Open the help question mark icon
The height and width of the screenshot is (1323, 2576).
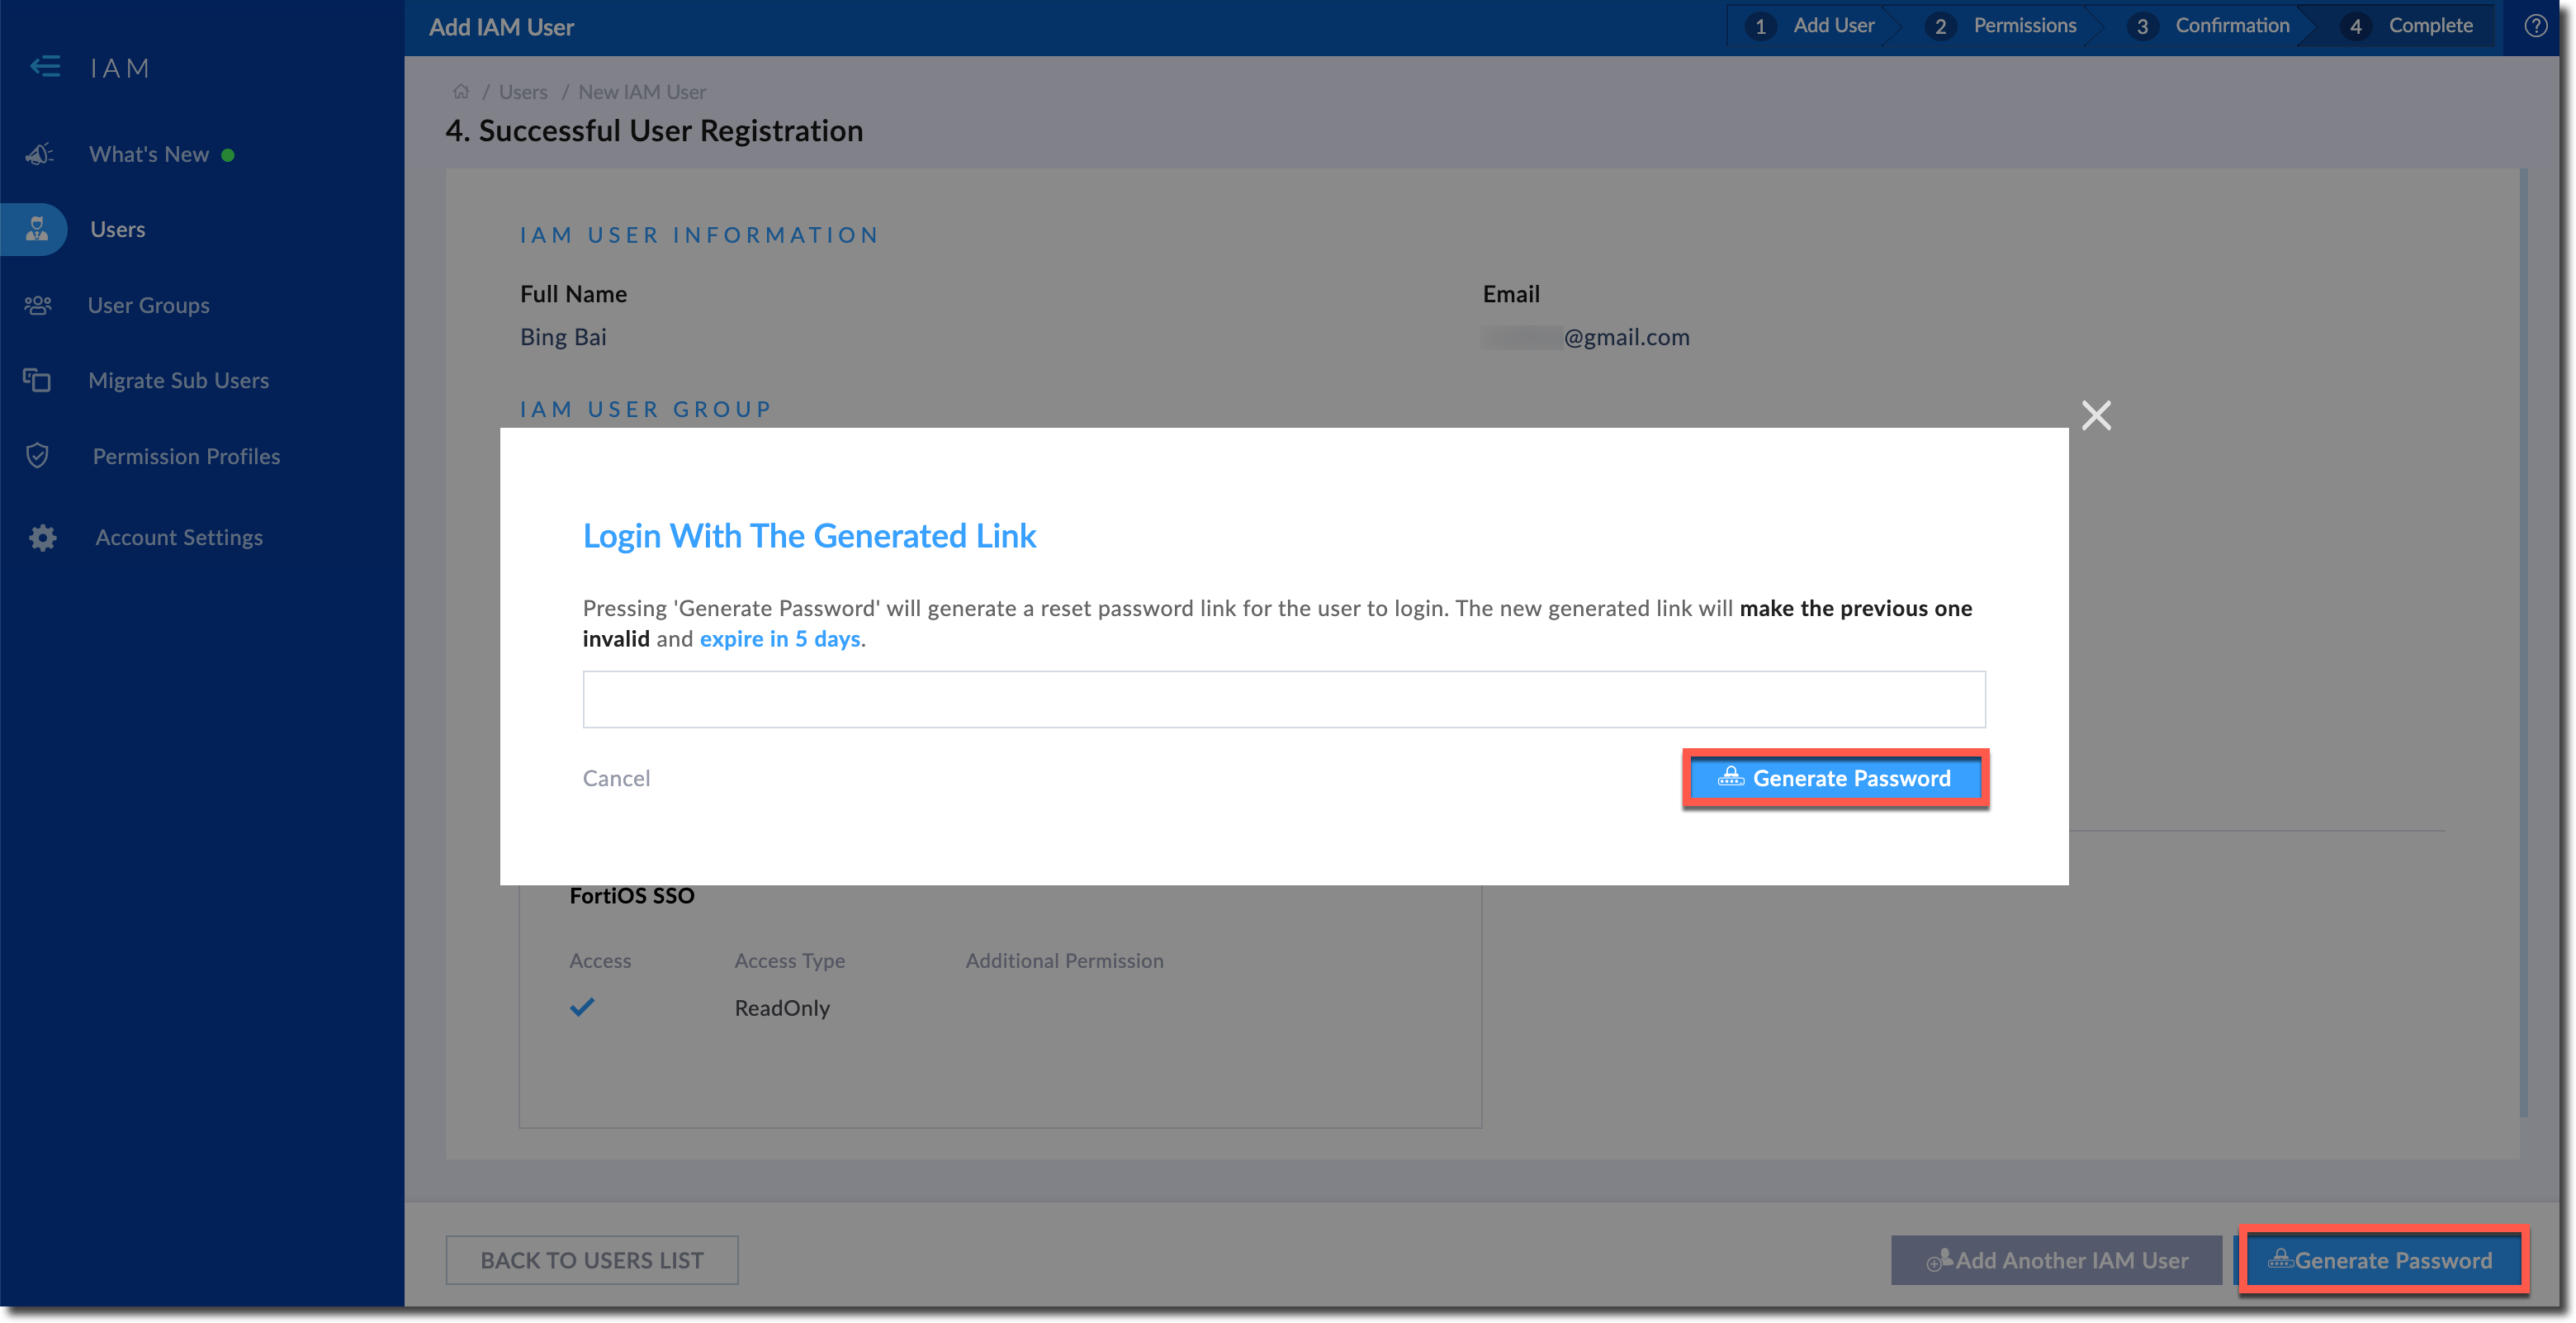(2535, 26)
